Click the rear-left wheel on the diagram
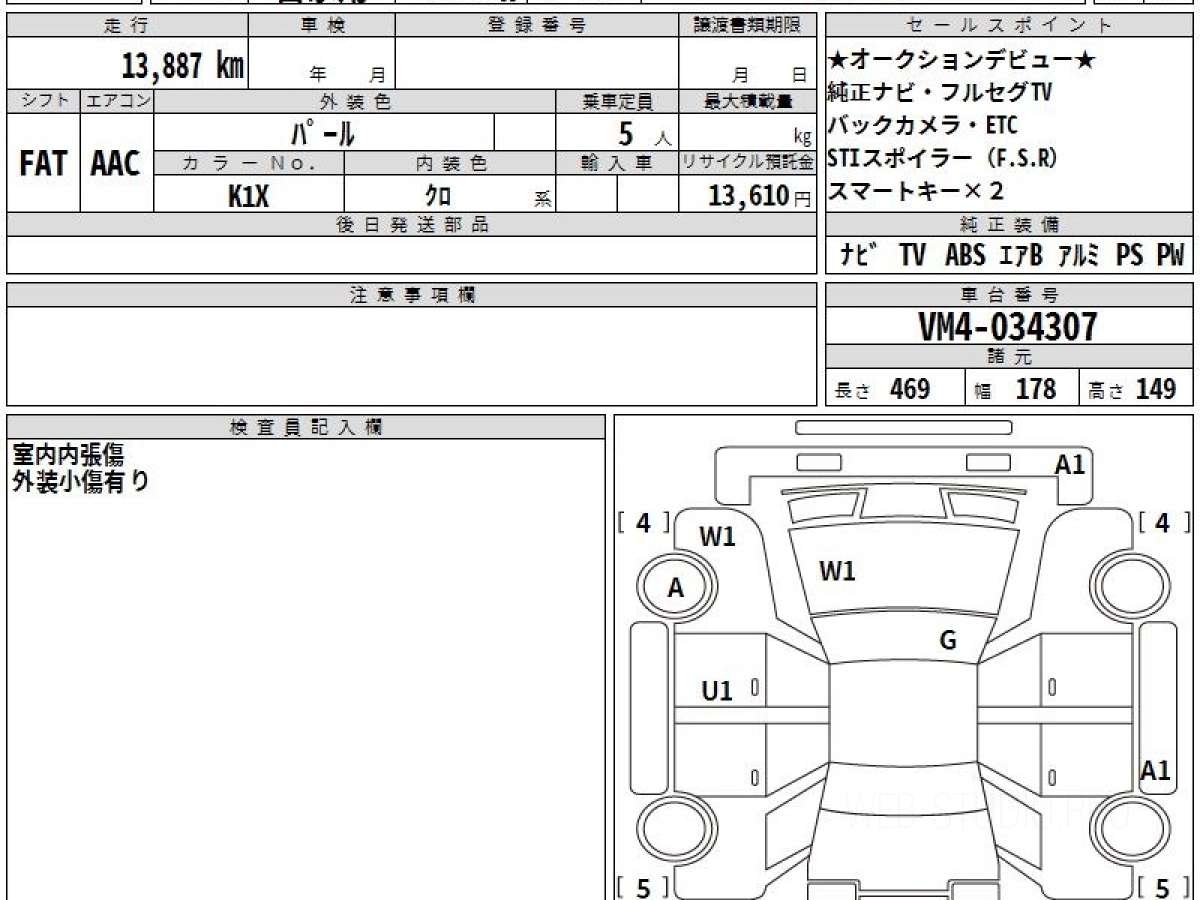1200x900 pixels. pyautogui.click(x=675, y=831)
